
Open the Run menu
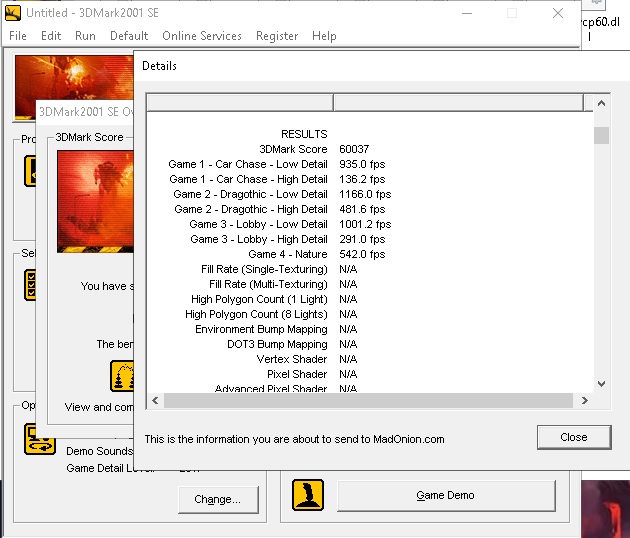click(85, 36)
